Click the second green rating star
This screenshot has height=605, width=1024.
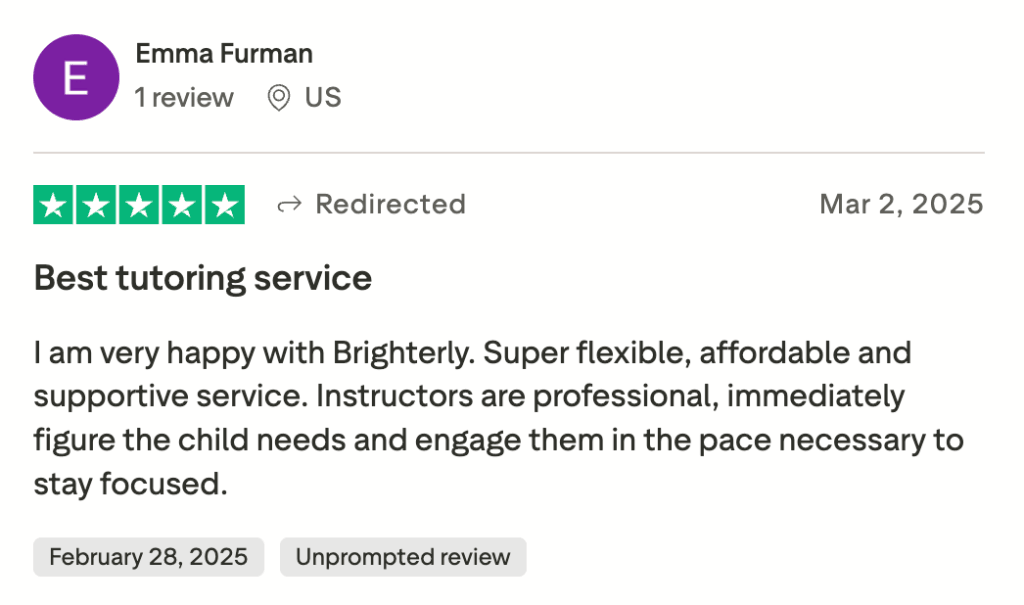tap(97, 205)
